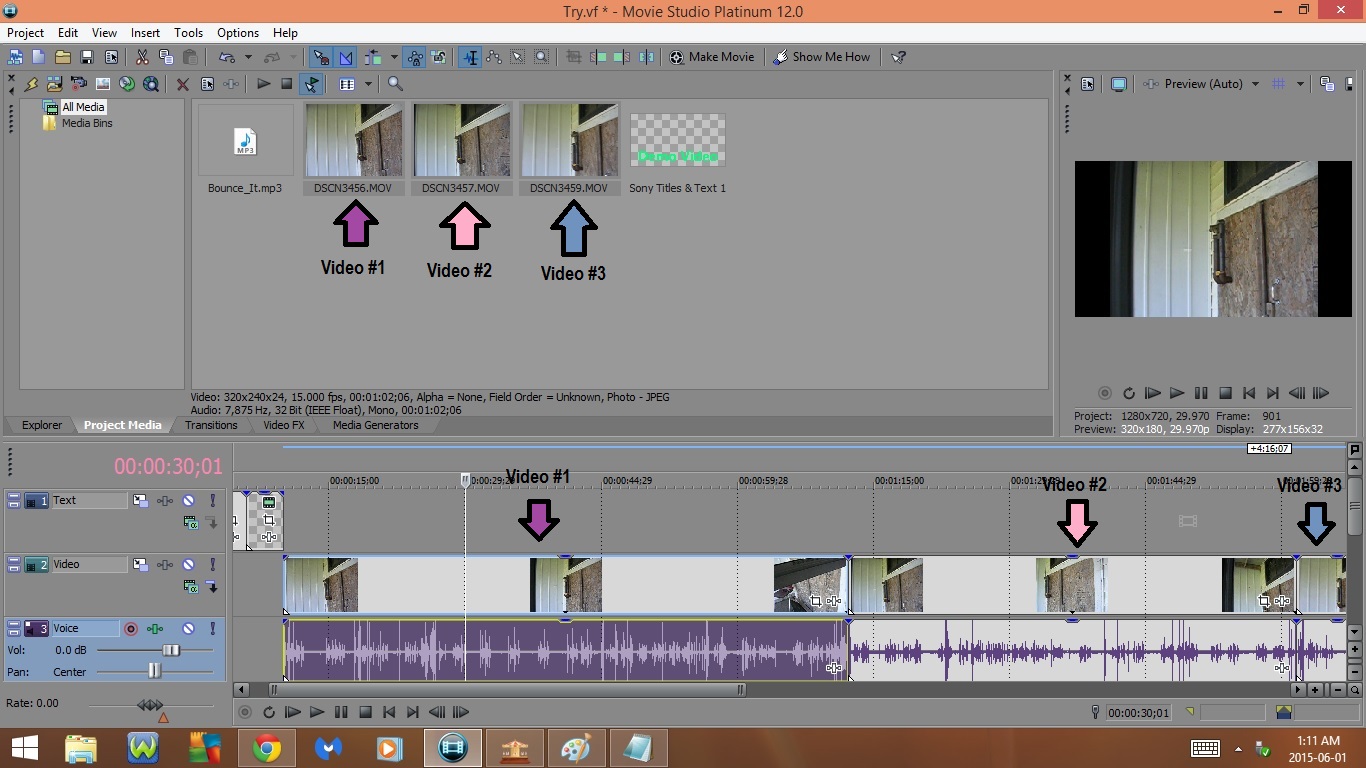Viewport: 1366px width, 768px height.
Task: Click the Open project folder icon
Action: (62, 57)
